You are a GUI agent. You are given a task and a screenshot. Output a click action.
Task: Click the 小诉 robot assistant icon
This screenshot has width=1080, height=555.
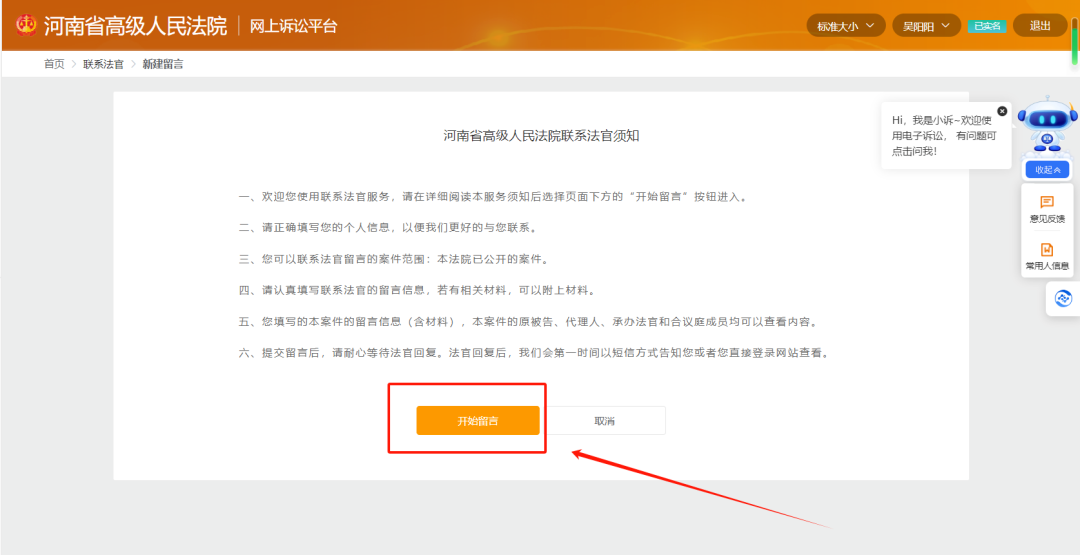tap(1047, 125)
